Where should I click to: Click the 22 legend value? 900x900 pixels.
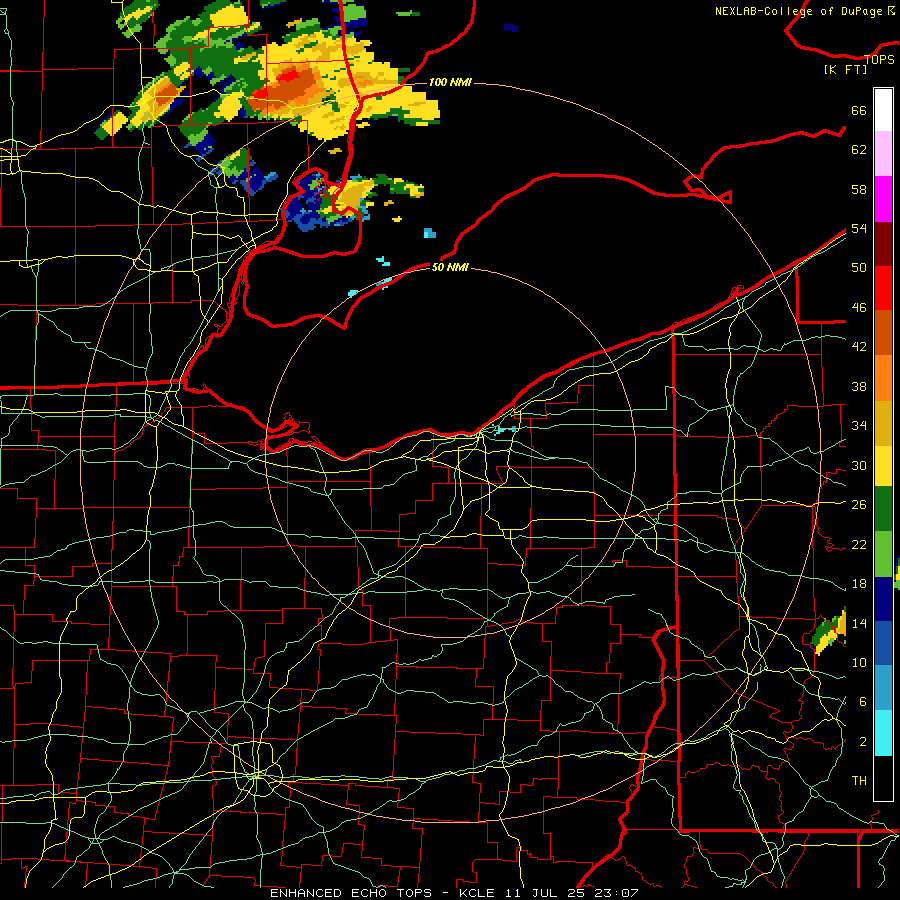tap(859, 544)
